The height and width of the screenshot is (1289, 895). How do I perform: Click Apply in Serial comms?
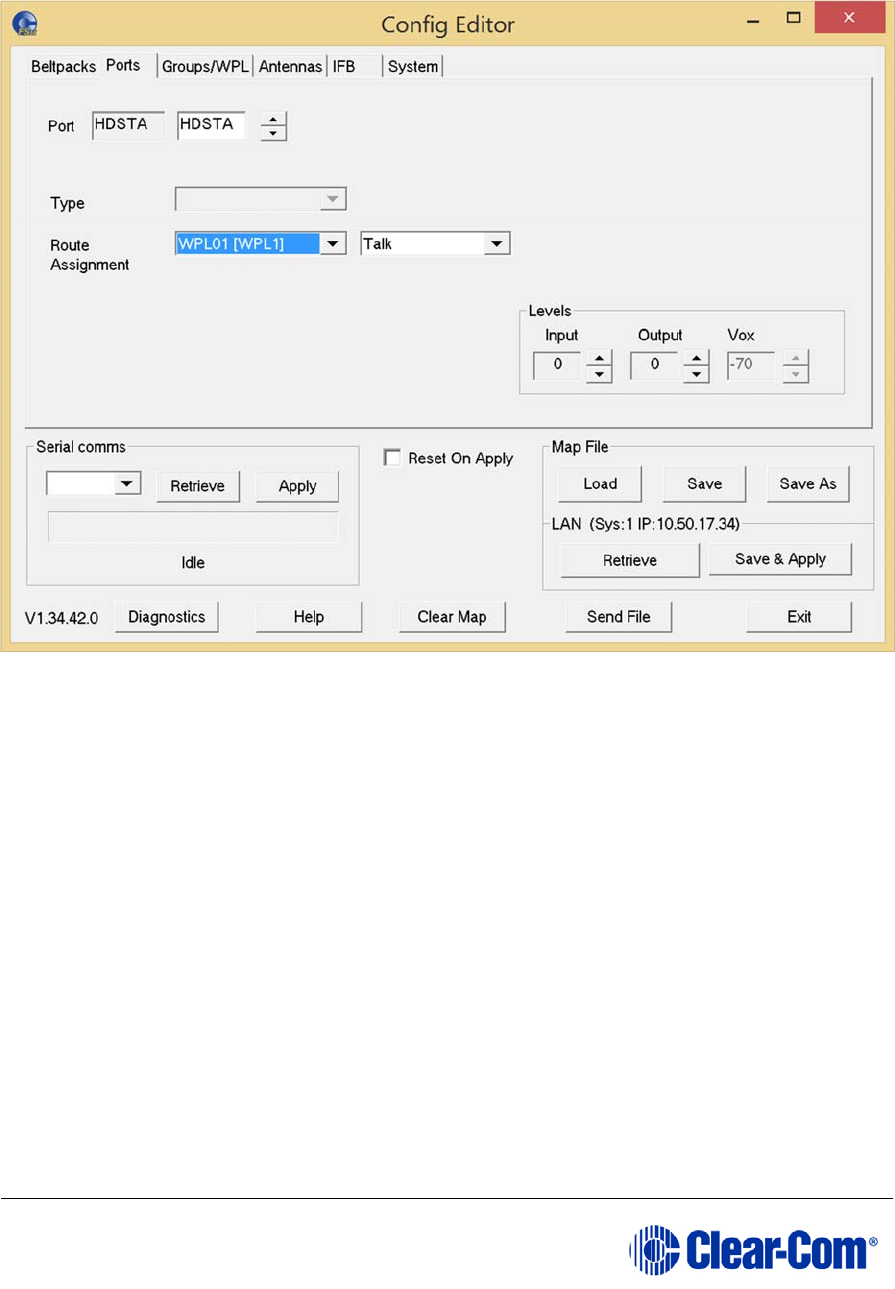pyautogui.click(x=298, y=486)
